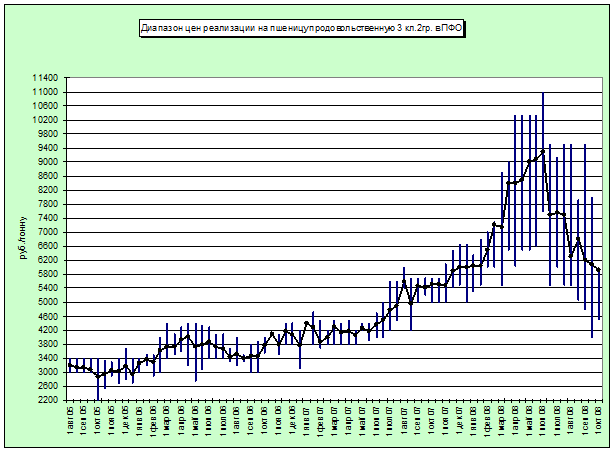
Task: Click the 11400 label on the value axis
Action: 46,78
